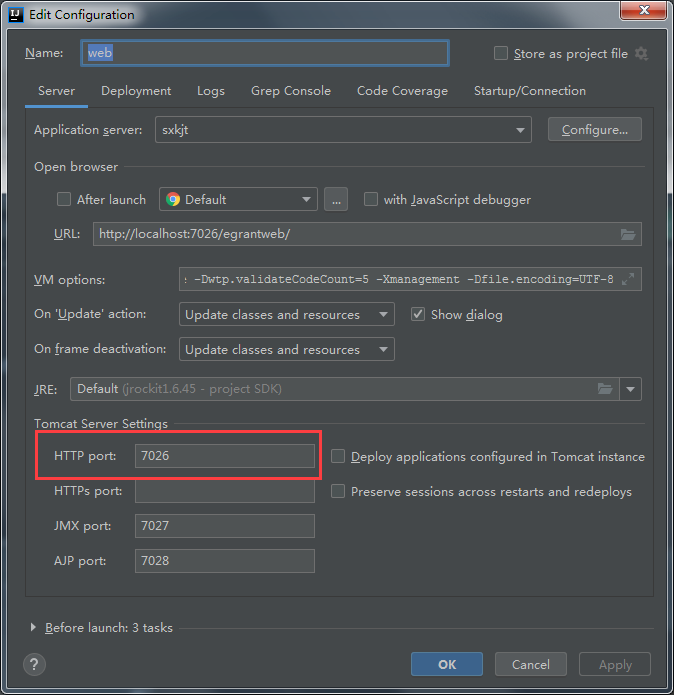Open the Application server dropdown

tap(521, 130)
